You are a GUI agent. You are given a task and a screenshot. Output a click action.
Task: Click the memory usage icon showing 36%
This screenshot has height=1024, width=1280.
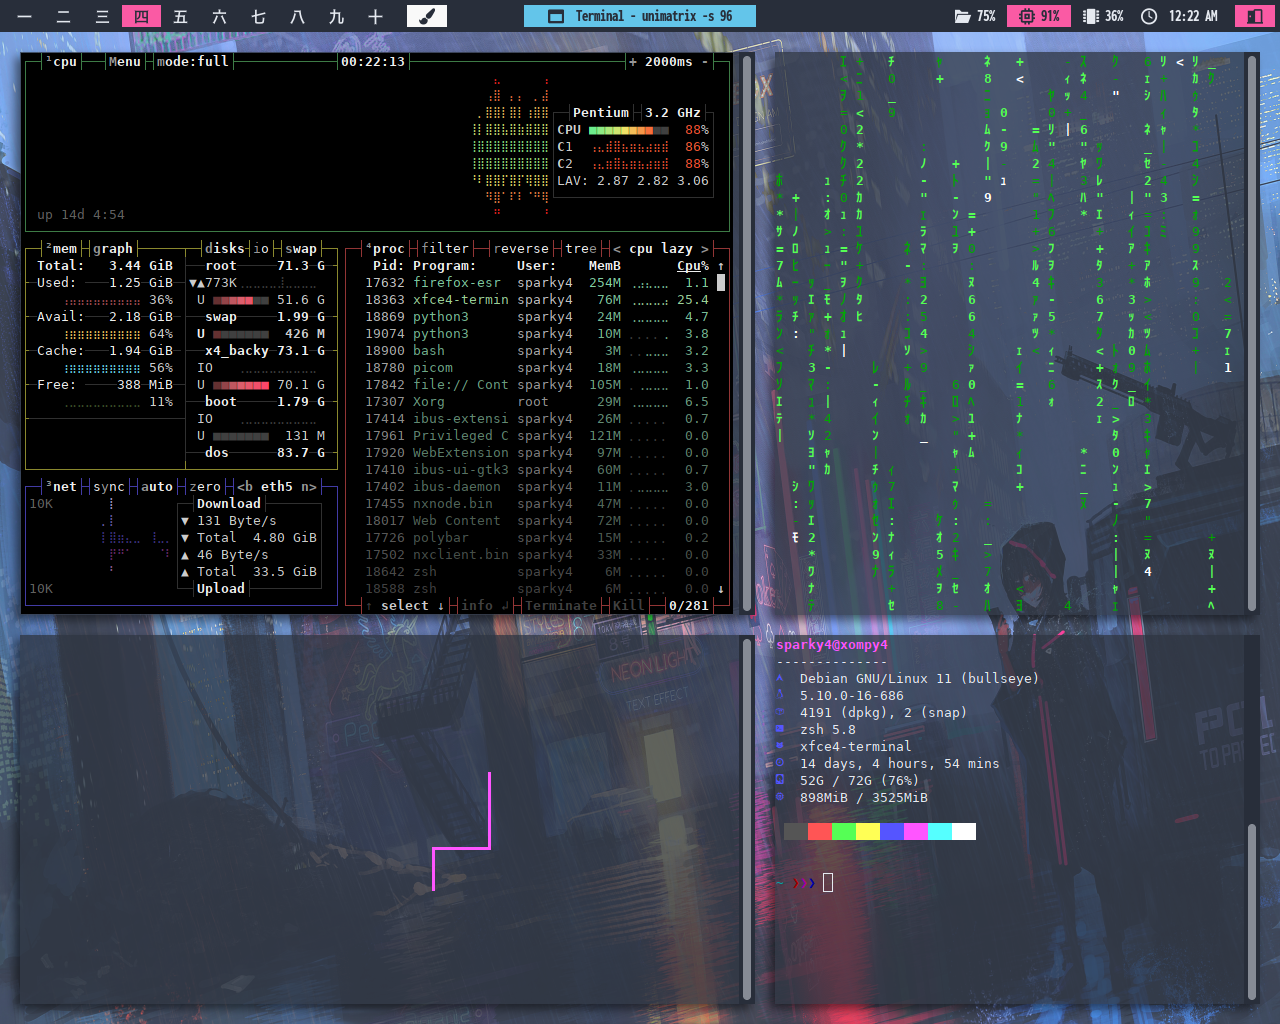[x=1091, y=16]
